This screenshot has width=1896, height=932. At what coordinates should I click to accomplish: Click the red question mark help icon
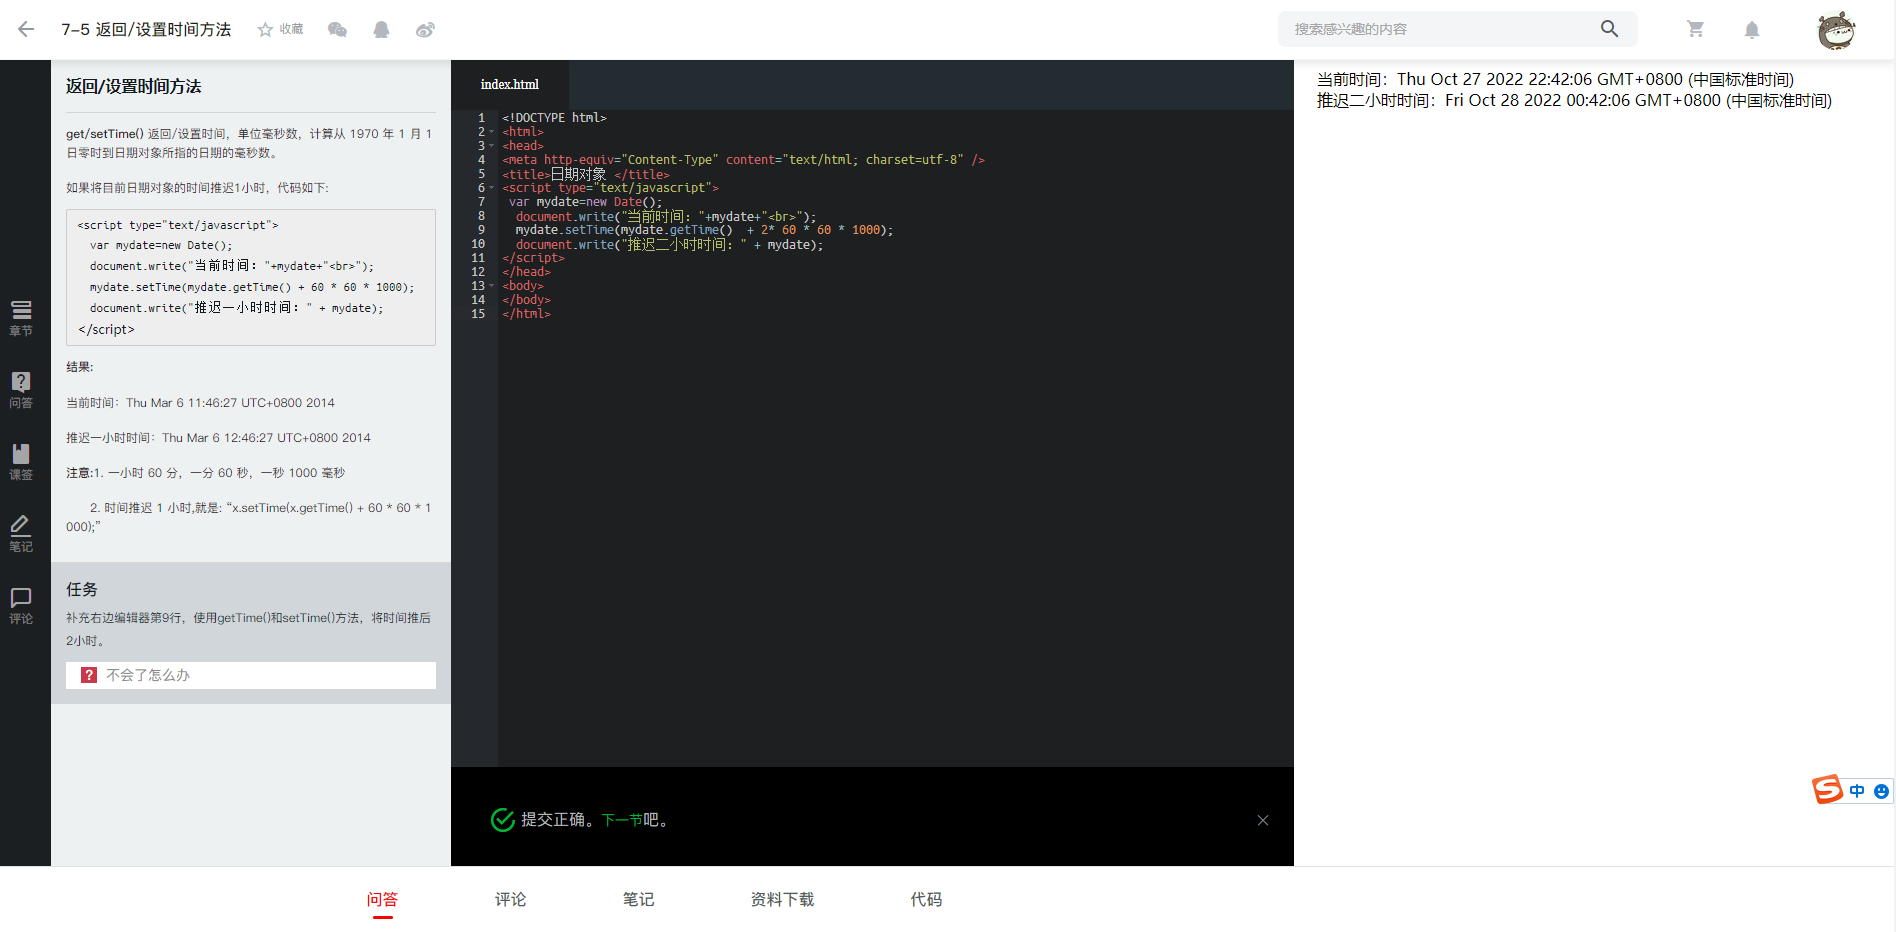click(89, 675)
